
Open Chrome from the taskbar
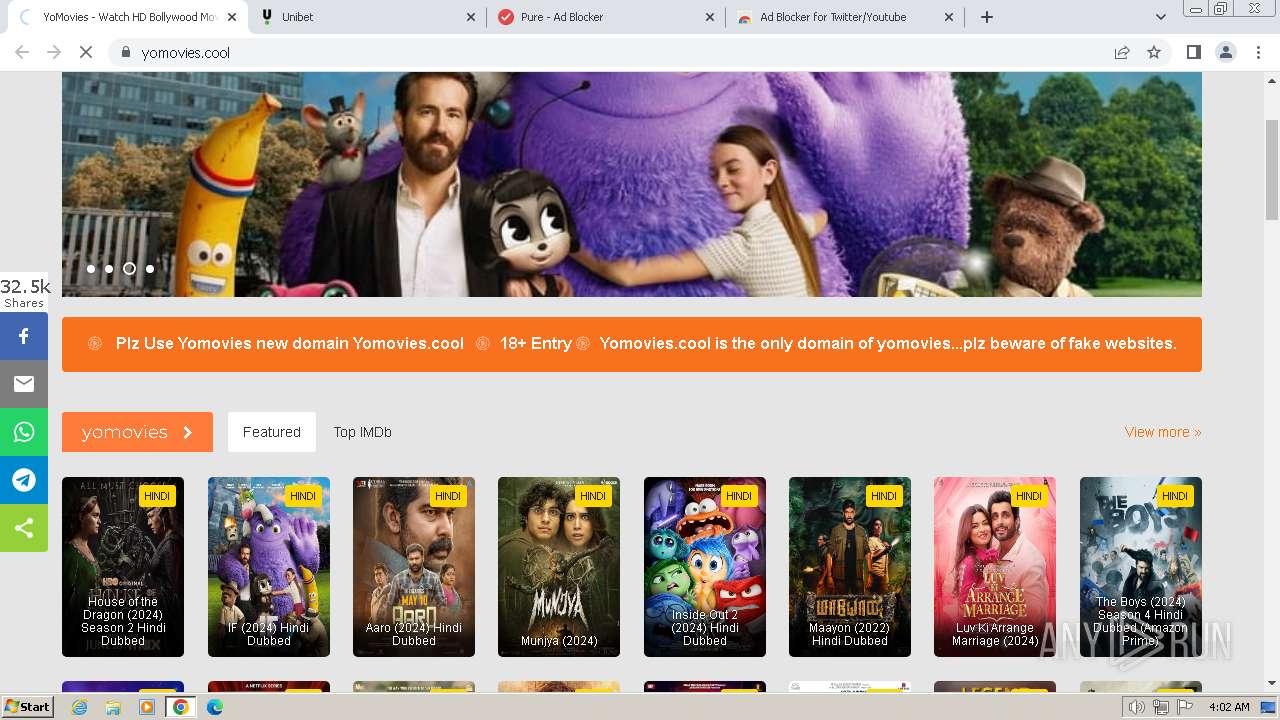(181, 707)
